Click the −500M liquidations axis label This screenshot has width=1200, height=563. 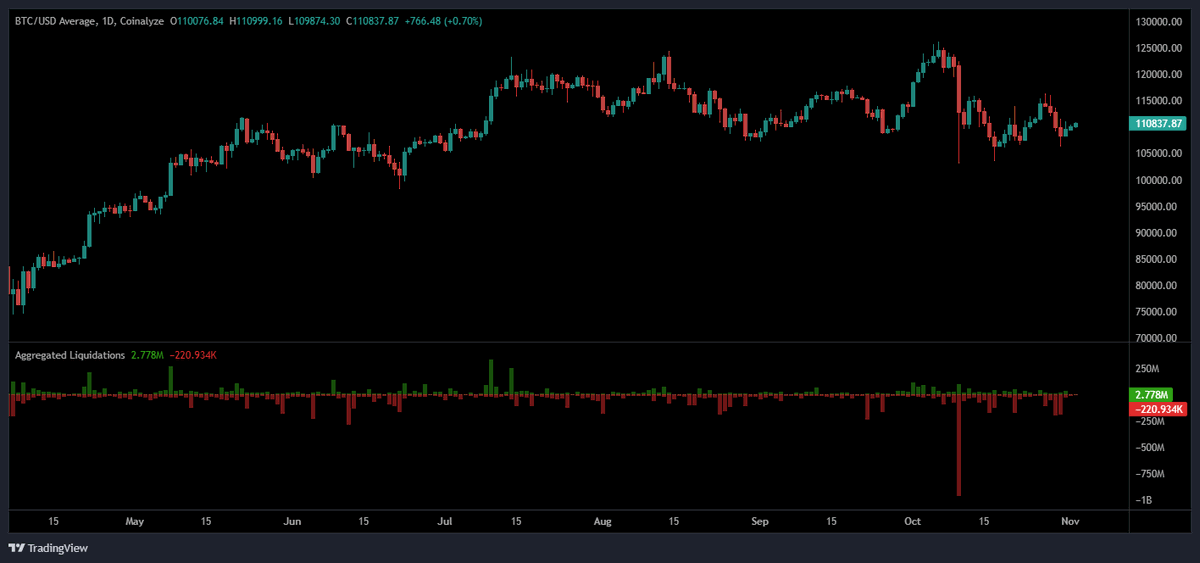coord(1148,447)
